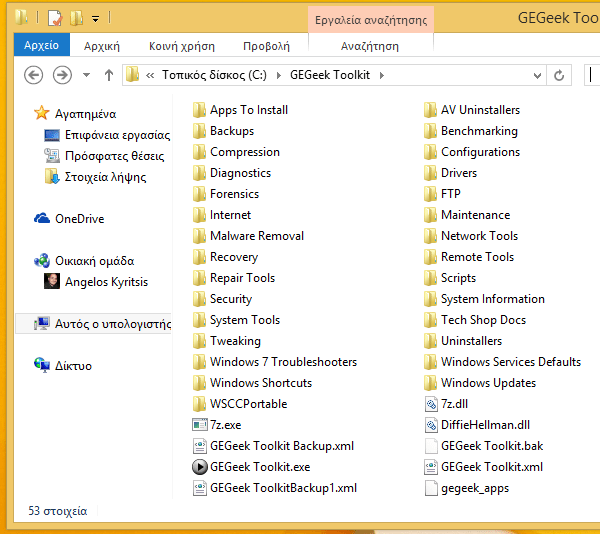Image resolution: width=600 pixels, height=534 pixels.
Task: Click the Properties quick access icon
Action: click(55, 18)
